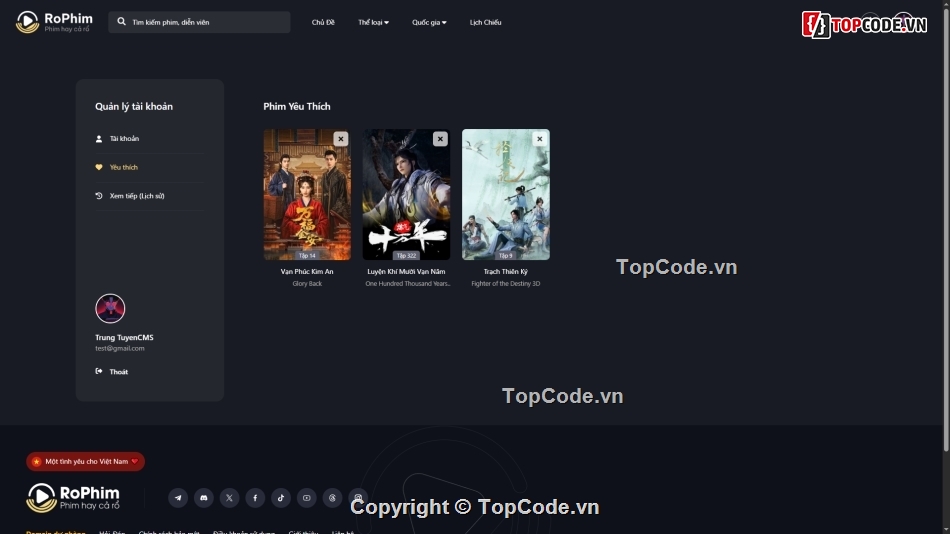Open the Facebook social link
950x534 pixels.
point(255,498)
